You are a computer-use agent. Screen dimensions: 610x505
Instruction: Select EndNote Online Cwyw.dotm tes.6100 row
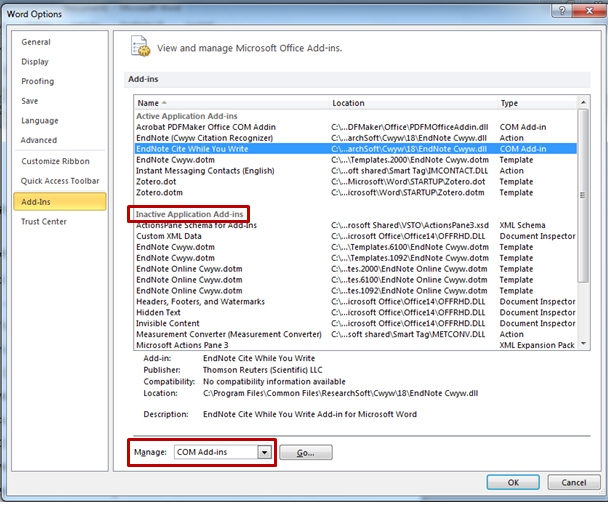pos(356,280)
